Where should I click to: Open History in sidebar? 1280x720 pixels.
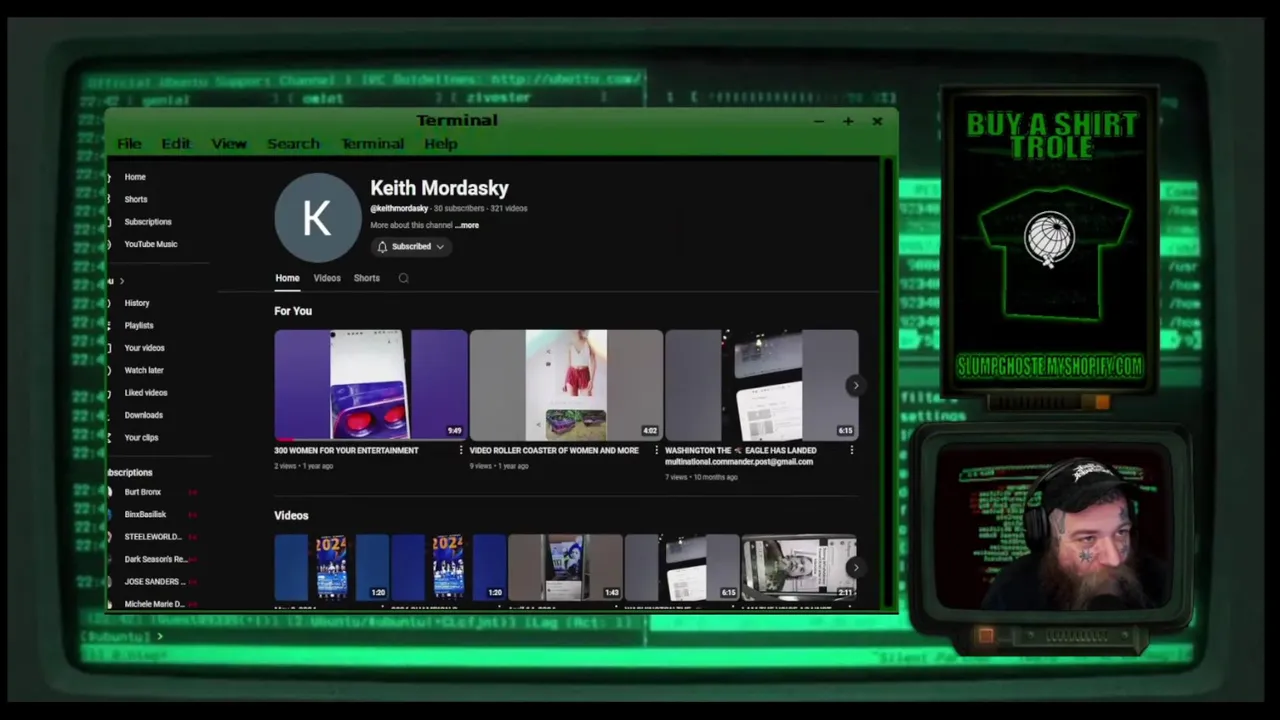click(137, 303)
